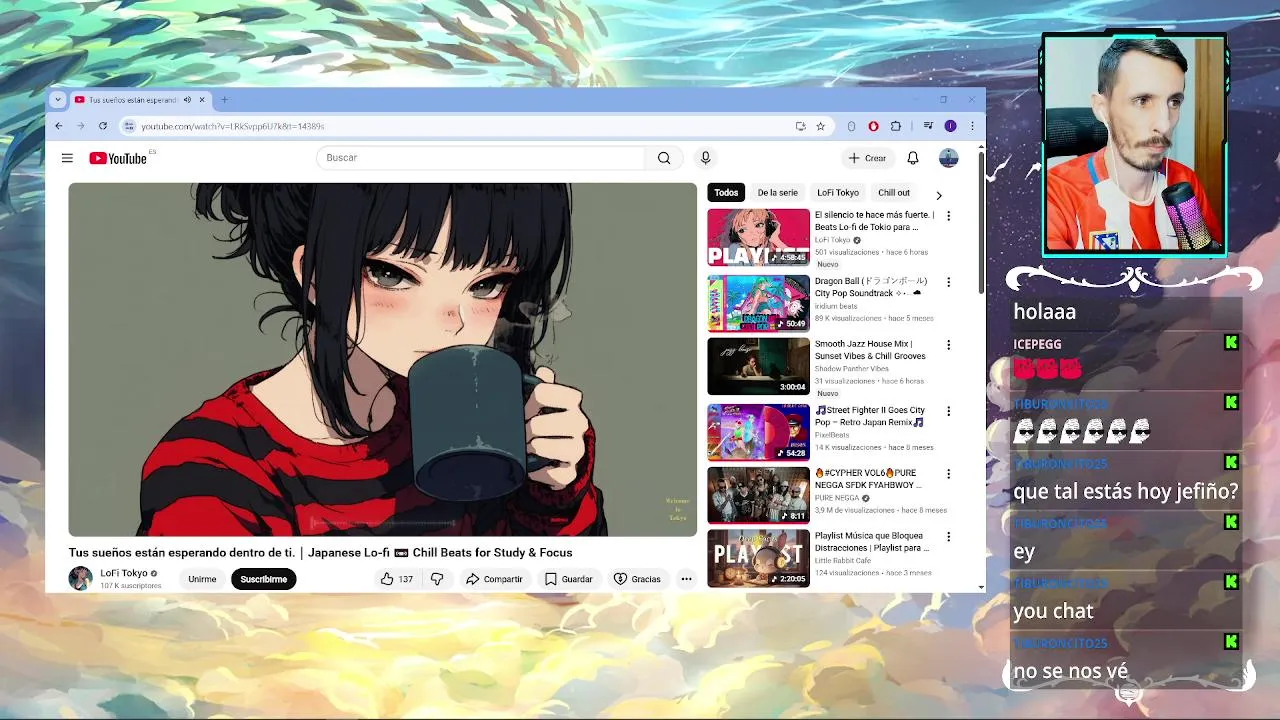Open a new browser tab
Screen dimensions: 1280x720
(224, 100)
